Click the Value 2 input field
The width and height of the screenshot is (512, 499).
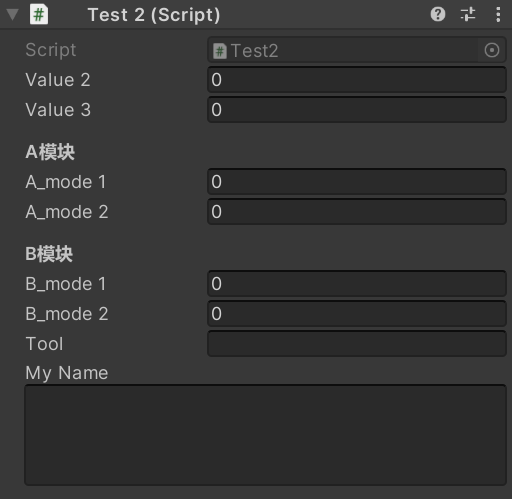point(357,80)
